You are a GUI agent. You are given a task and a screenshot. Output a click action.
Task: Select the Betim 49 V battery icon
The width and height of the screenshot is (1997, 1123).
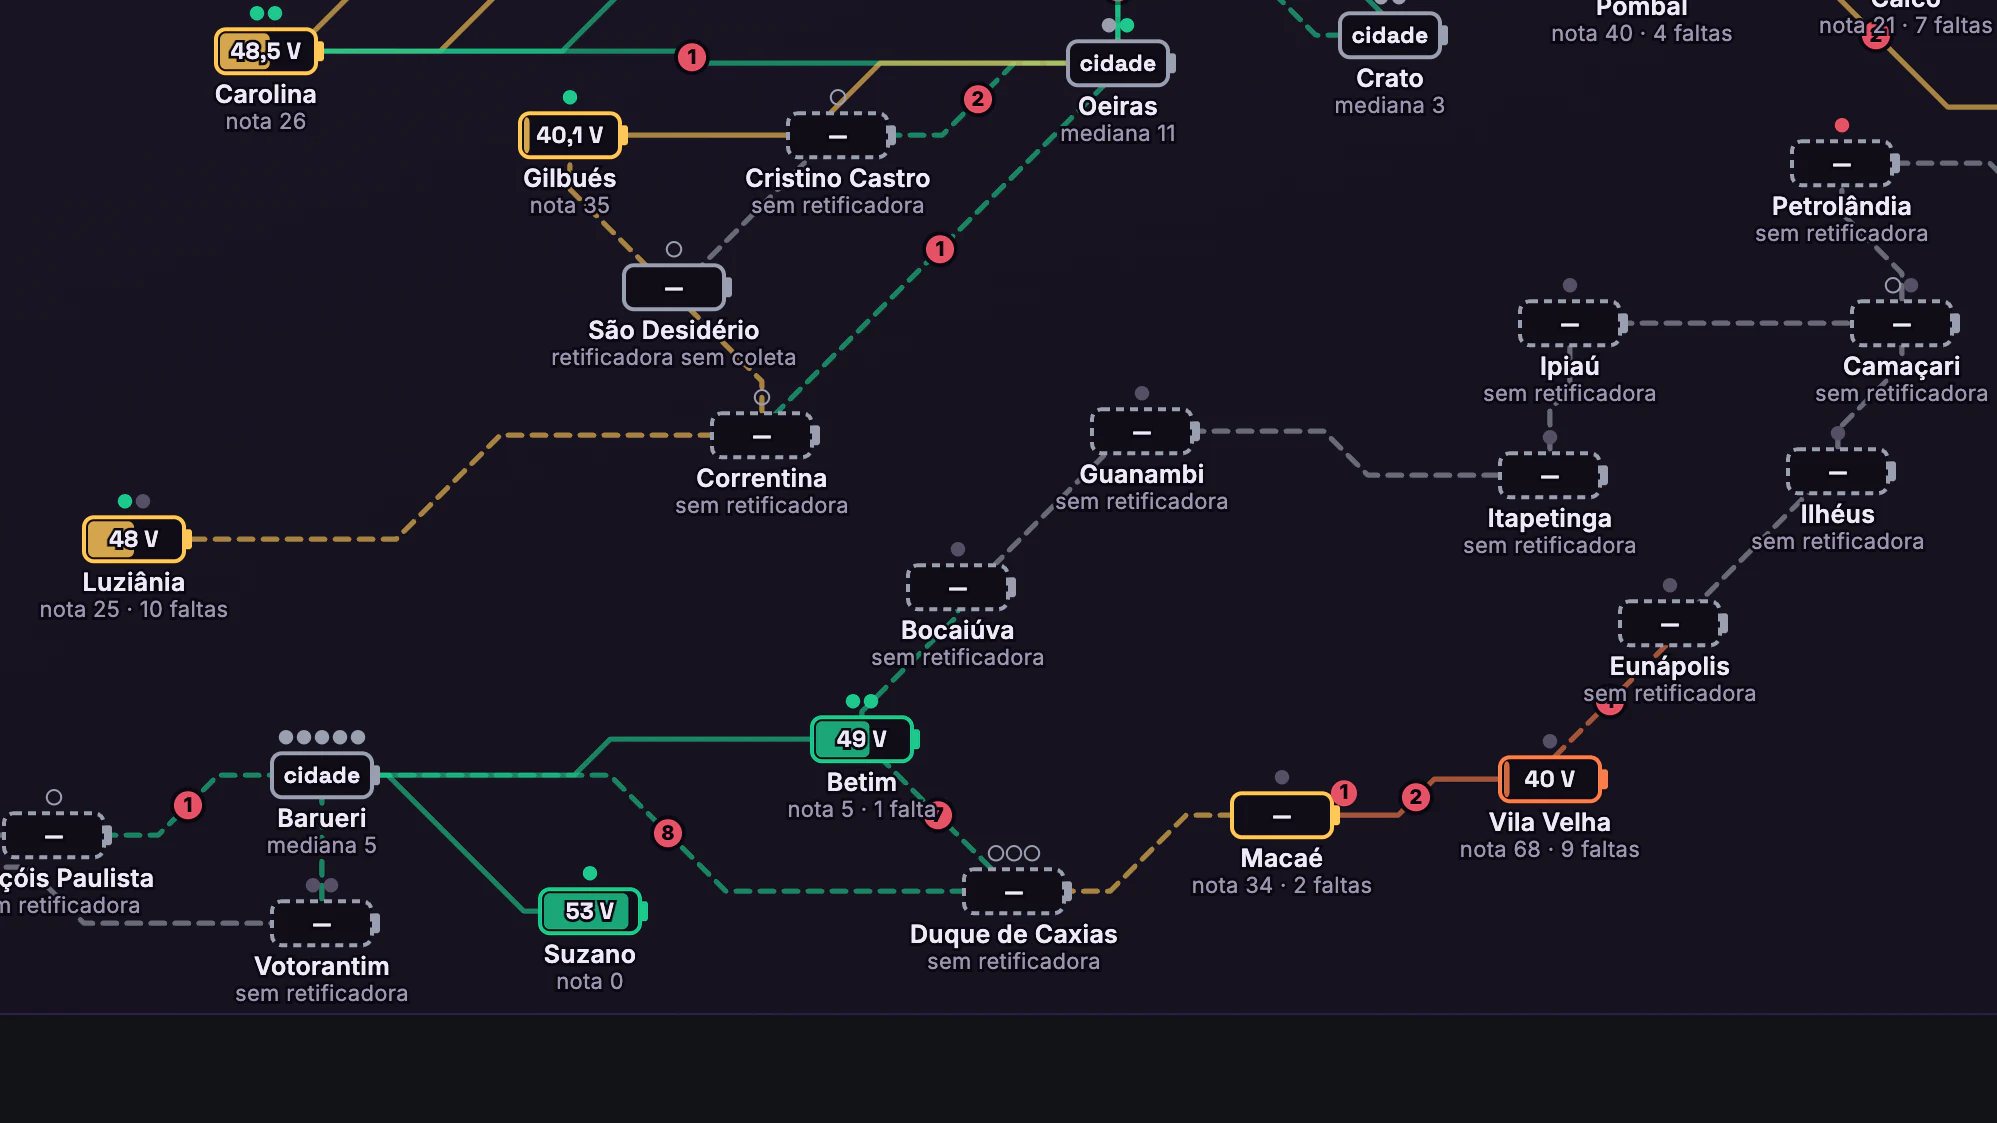[864, 739]
